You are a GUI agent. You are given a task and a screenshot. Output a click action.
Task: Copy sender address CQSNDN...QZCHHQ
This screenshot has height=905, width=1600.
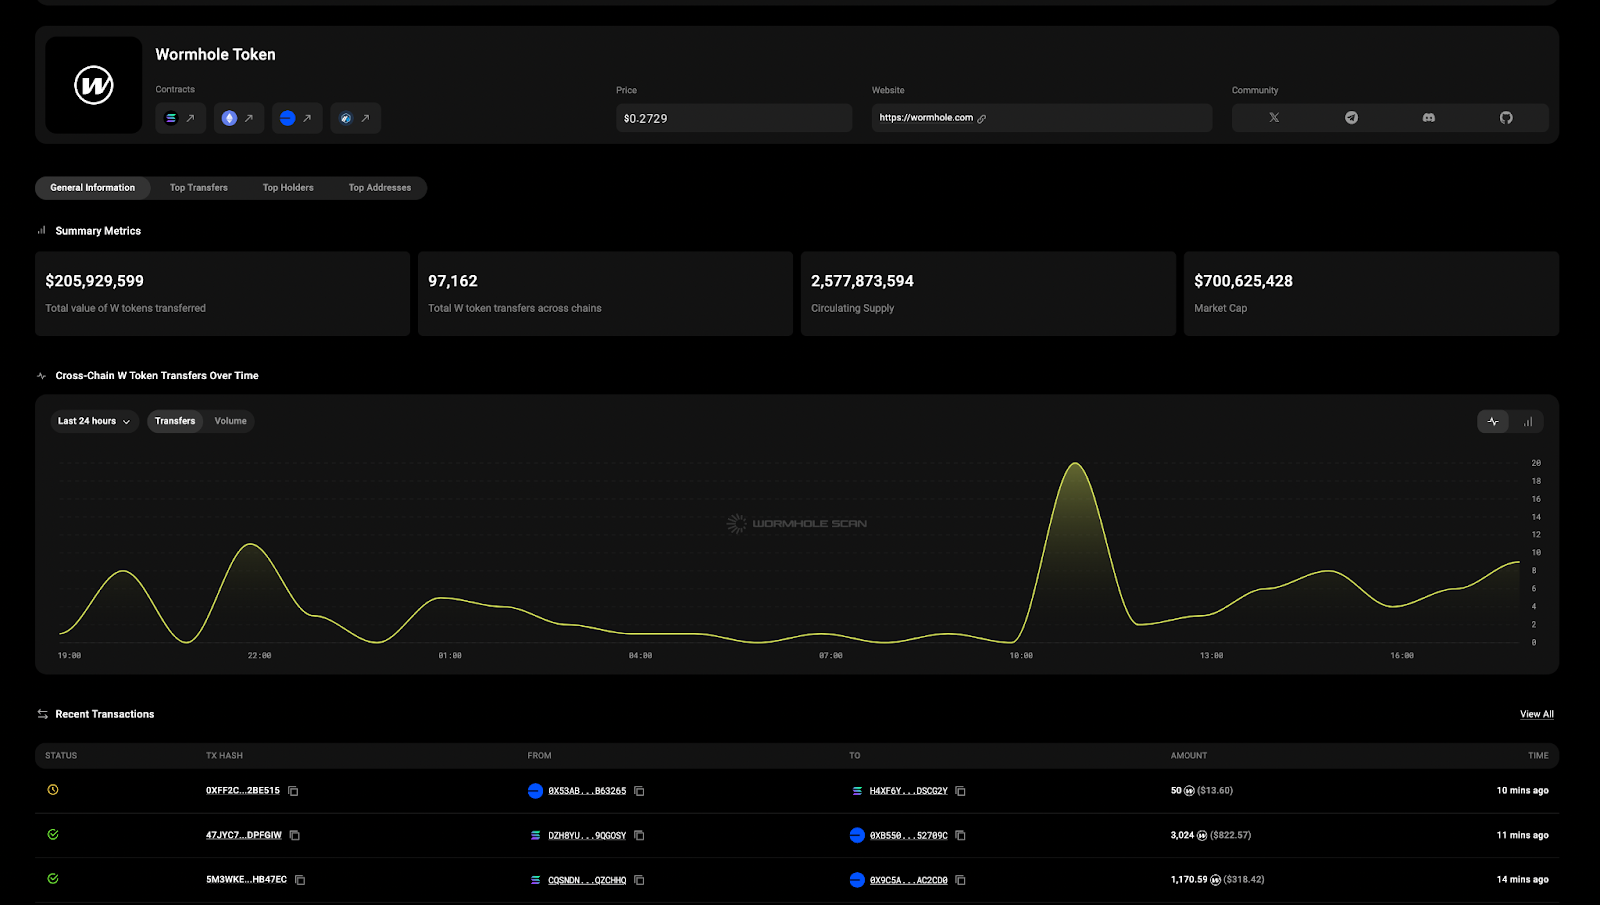[x=639, y=880]
